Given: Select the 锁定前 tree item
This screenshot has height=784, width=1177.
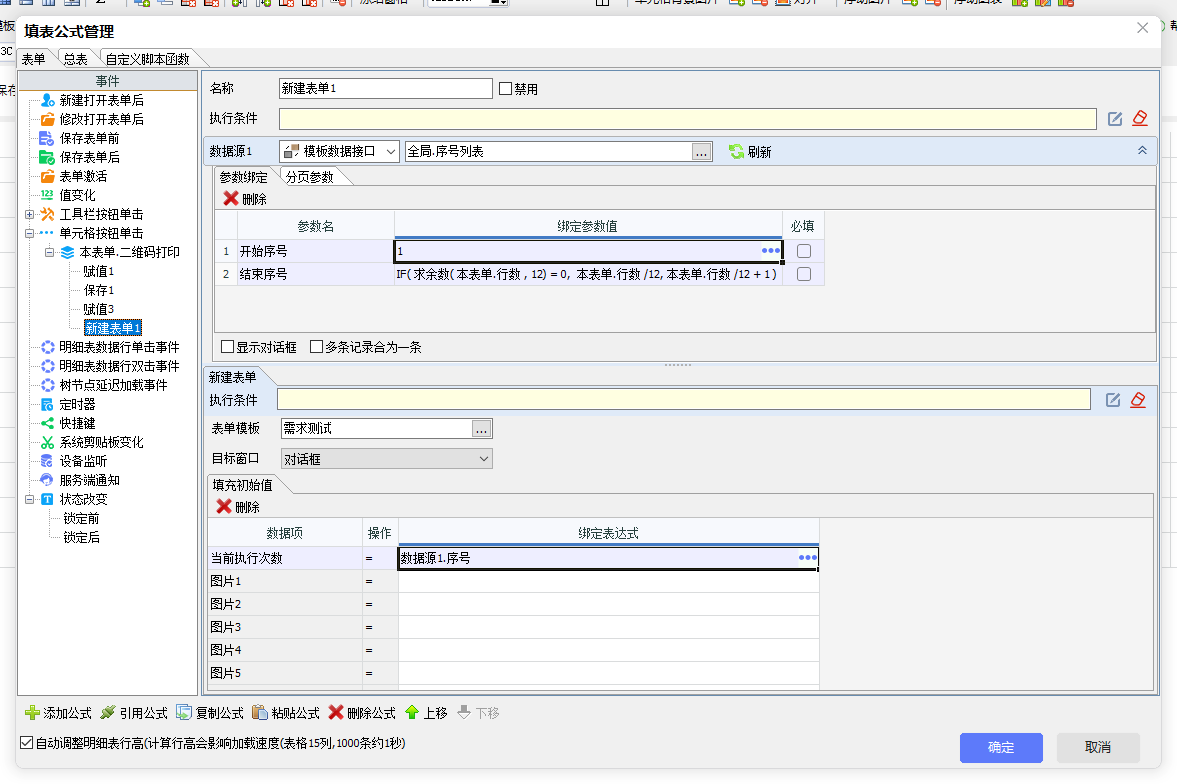Looking at the screenshot, I should 81,518.
